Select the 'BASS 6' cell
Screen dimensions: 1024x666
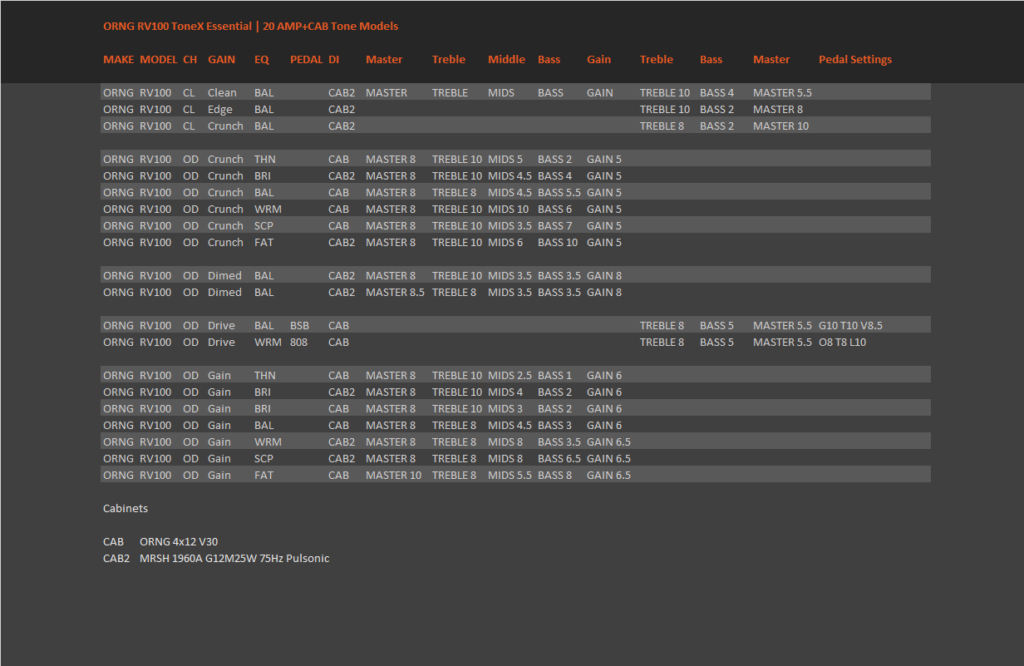point(554,210)
